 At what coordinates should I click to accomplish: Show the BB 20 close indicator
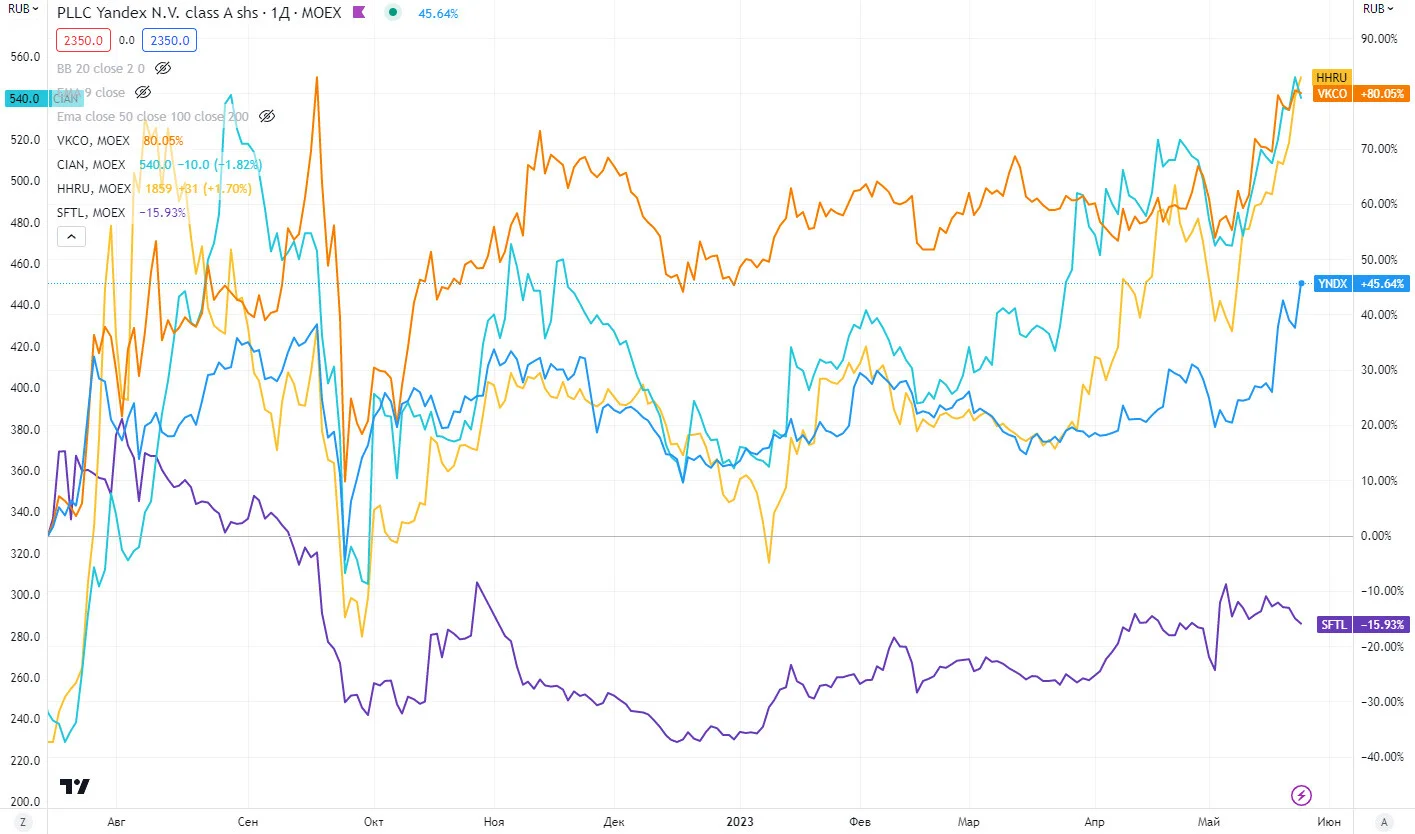click(164, 68)
